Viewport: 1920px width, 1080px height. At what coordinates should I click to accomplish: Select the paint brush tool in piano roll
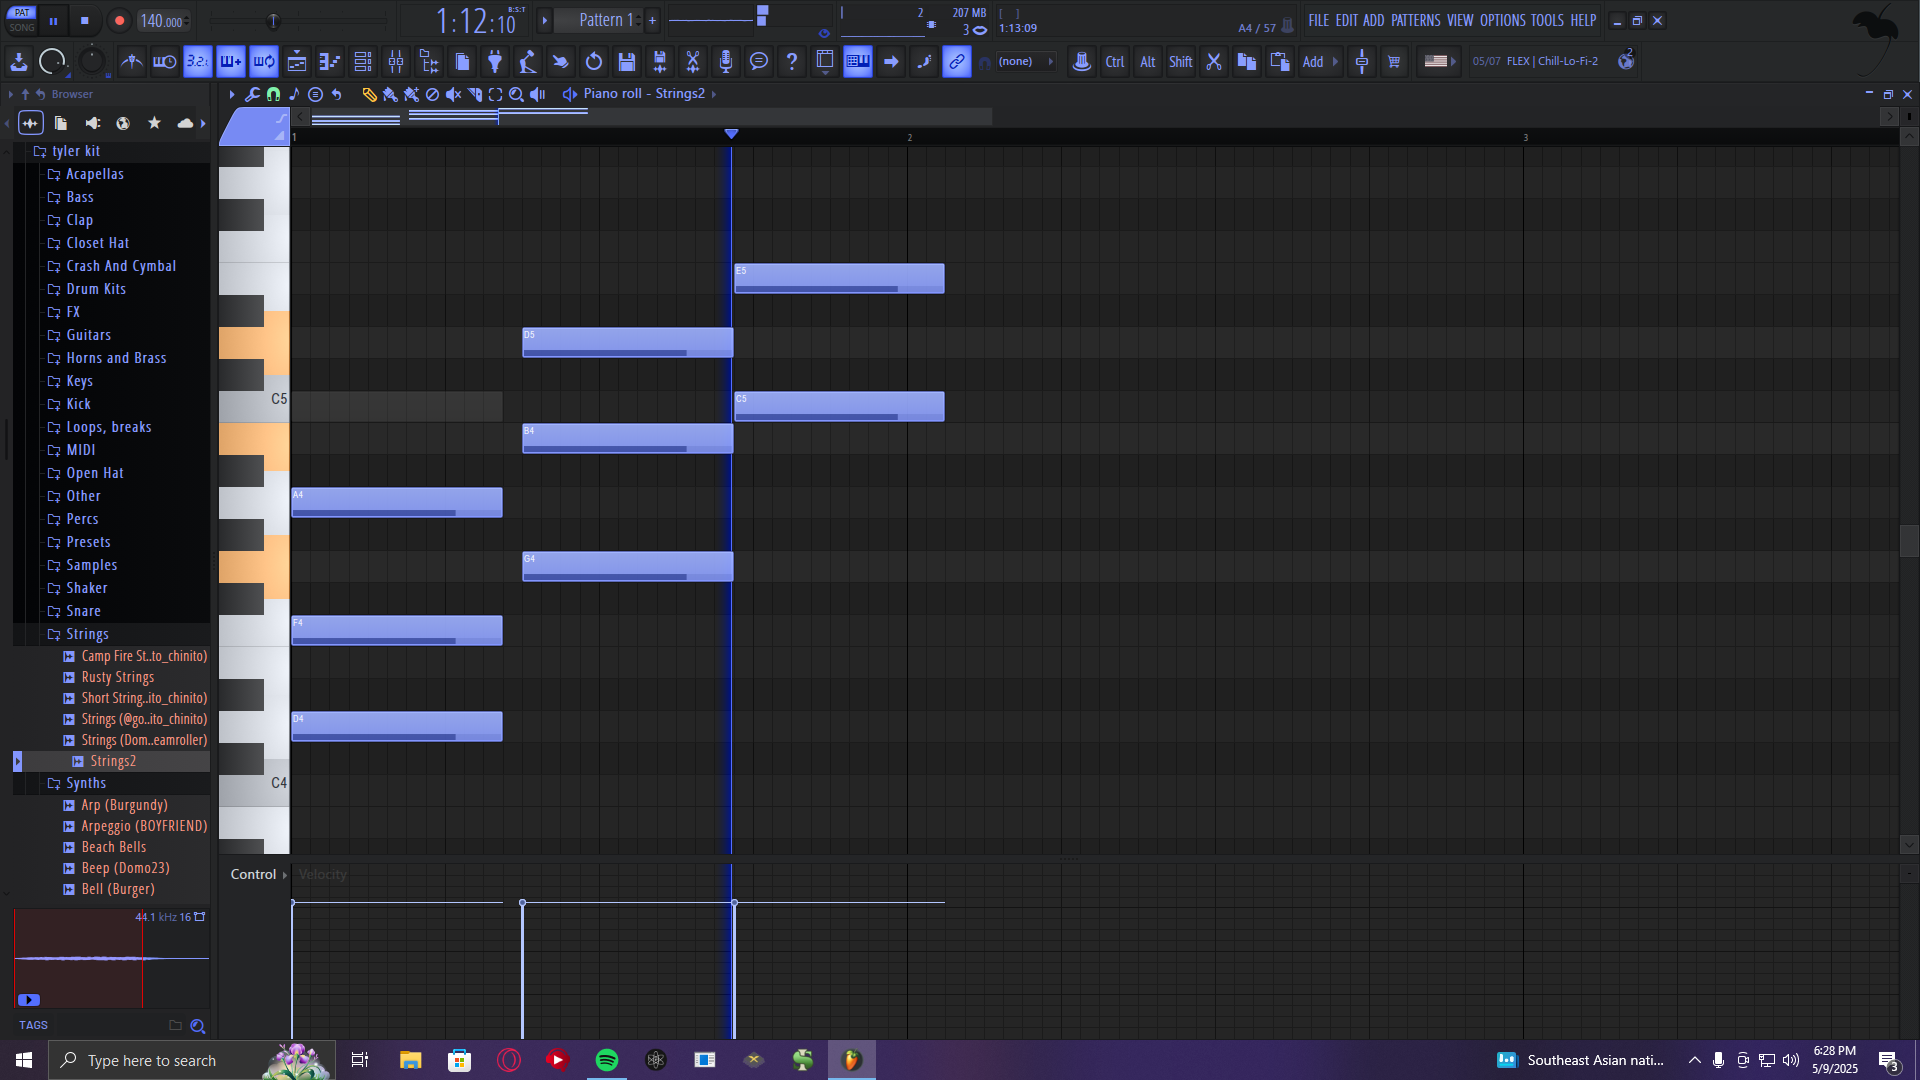(390, 94)
